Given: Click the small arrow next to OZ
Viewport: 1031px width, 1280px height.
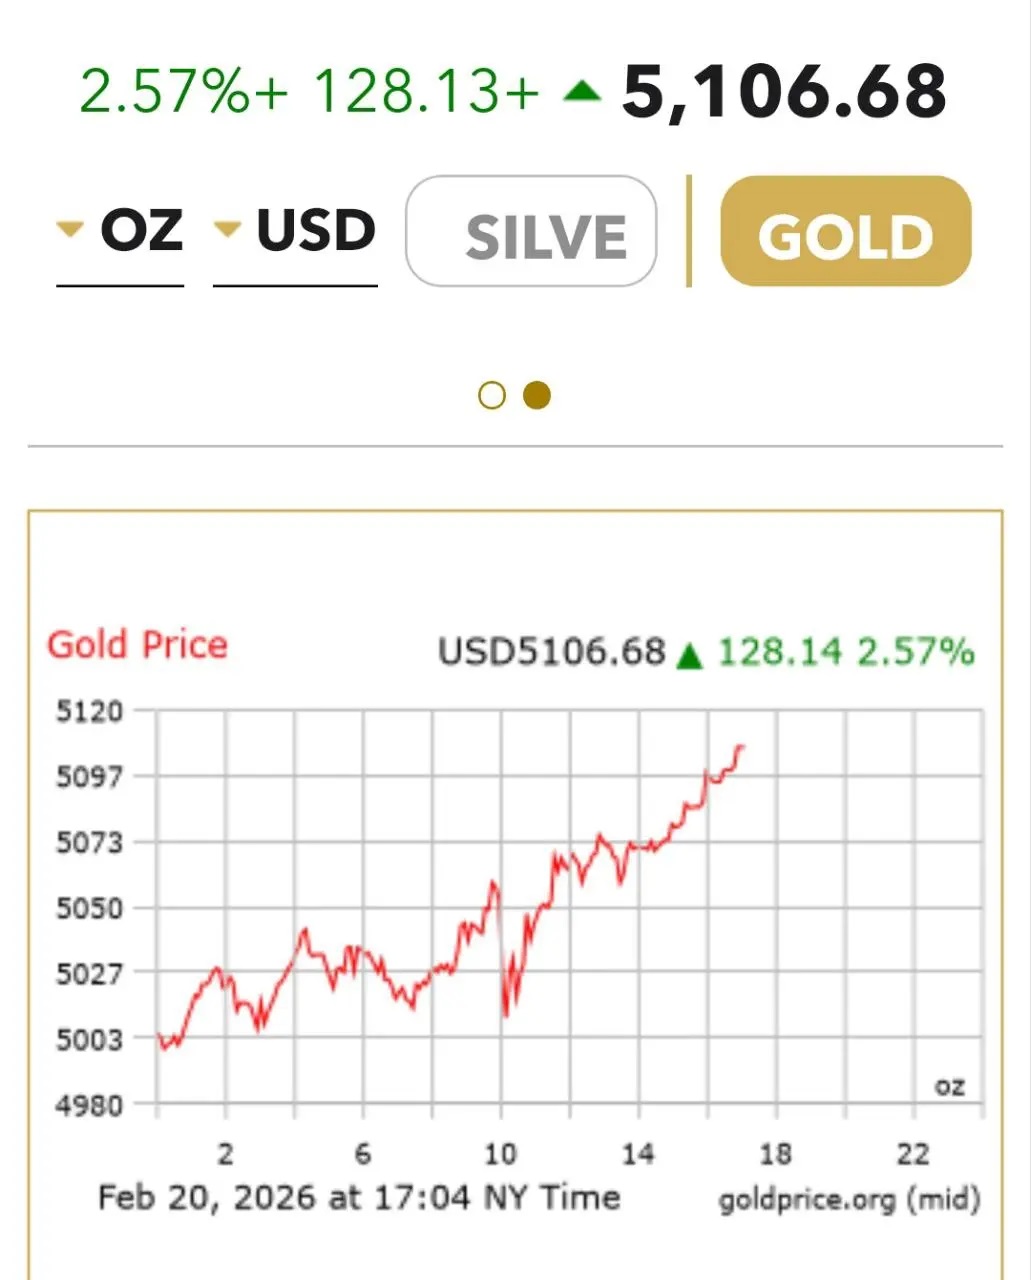Looking at the screenshot, I should [x=69, y=230].
